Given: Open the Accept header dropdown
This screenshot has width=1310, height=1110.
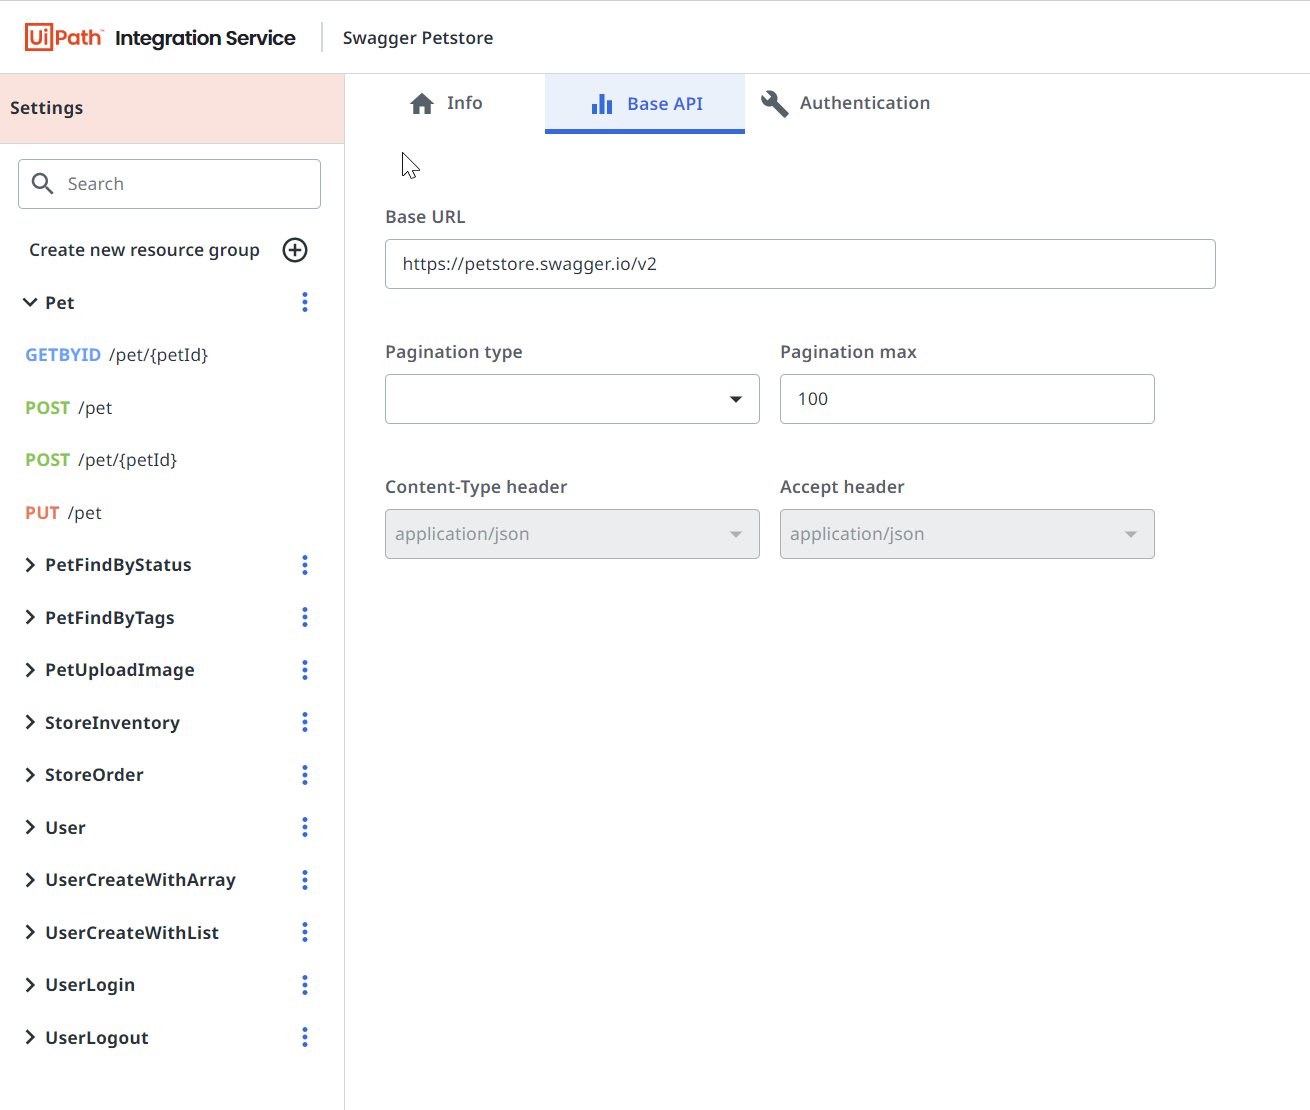Looking at the screenshot, I should click(967, 534).
